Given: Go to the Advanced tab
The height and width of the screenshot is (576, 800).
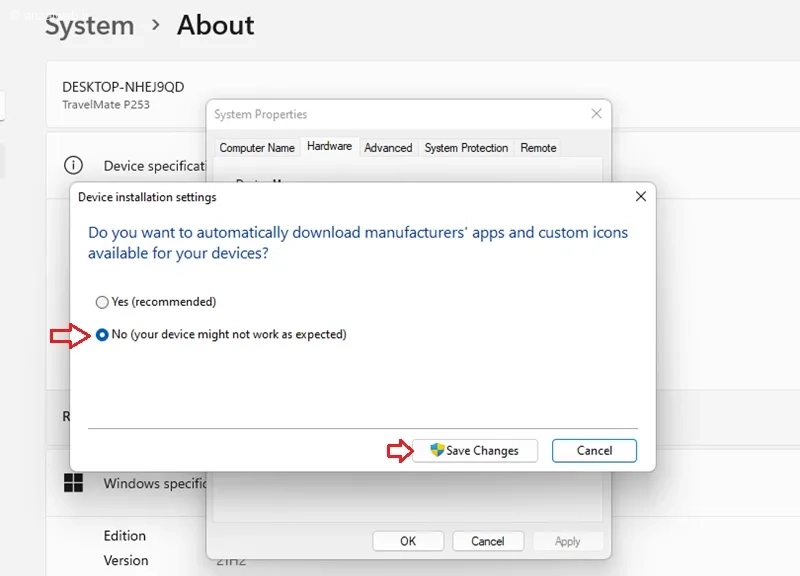Looking at the screenshot, I should 388,148.
